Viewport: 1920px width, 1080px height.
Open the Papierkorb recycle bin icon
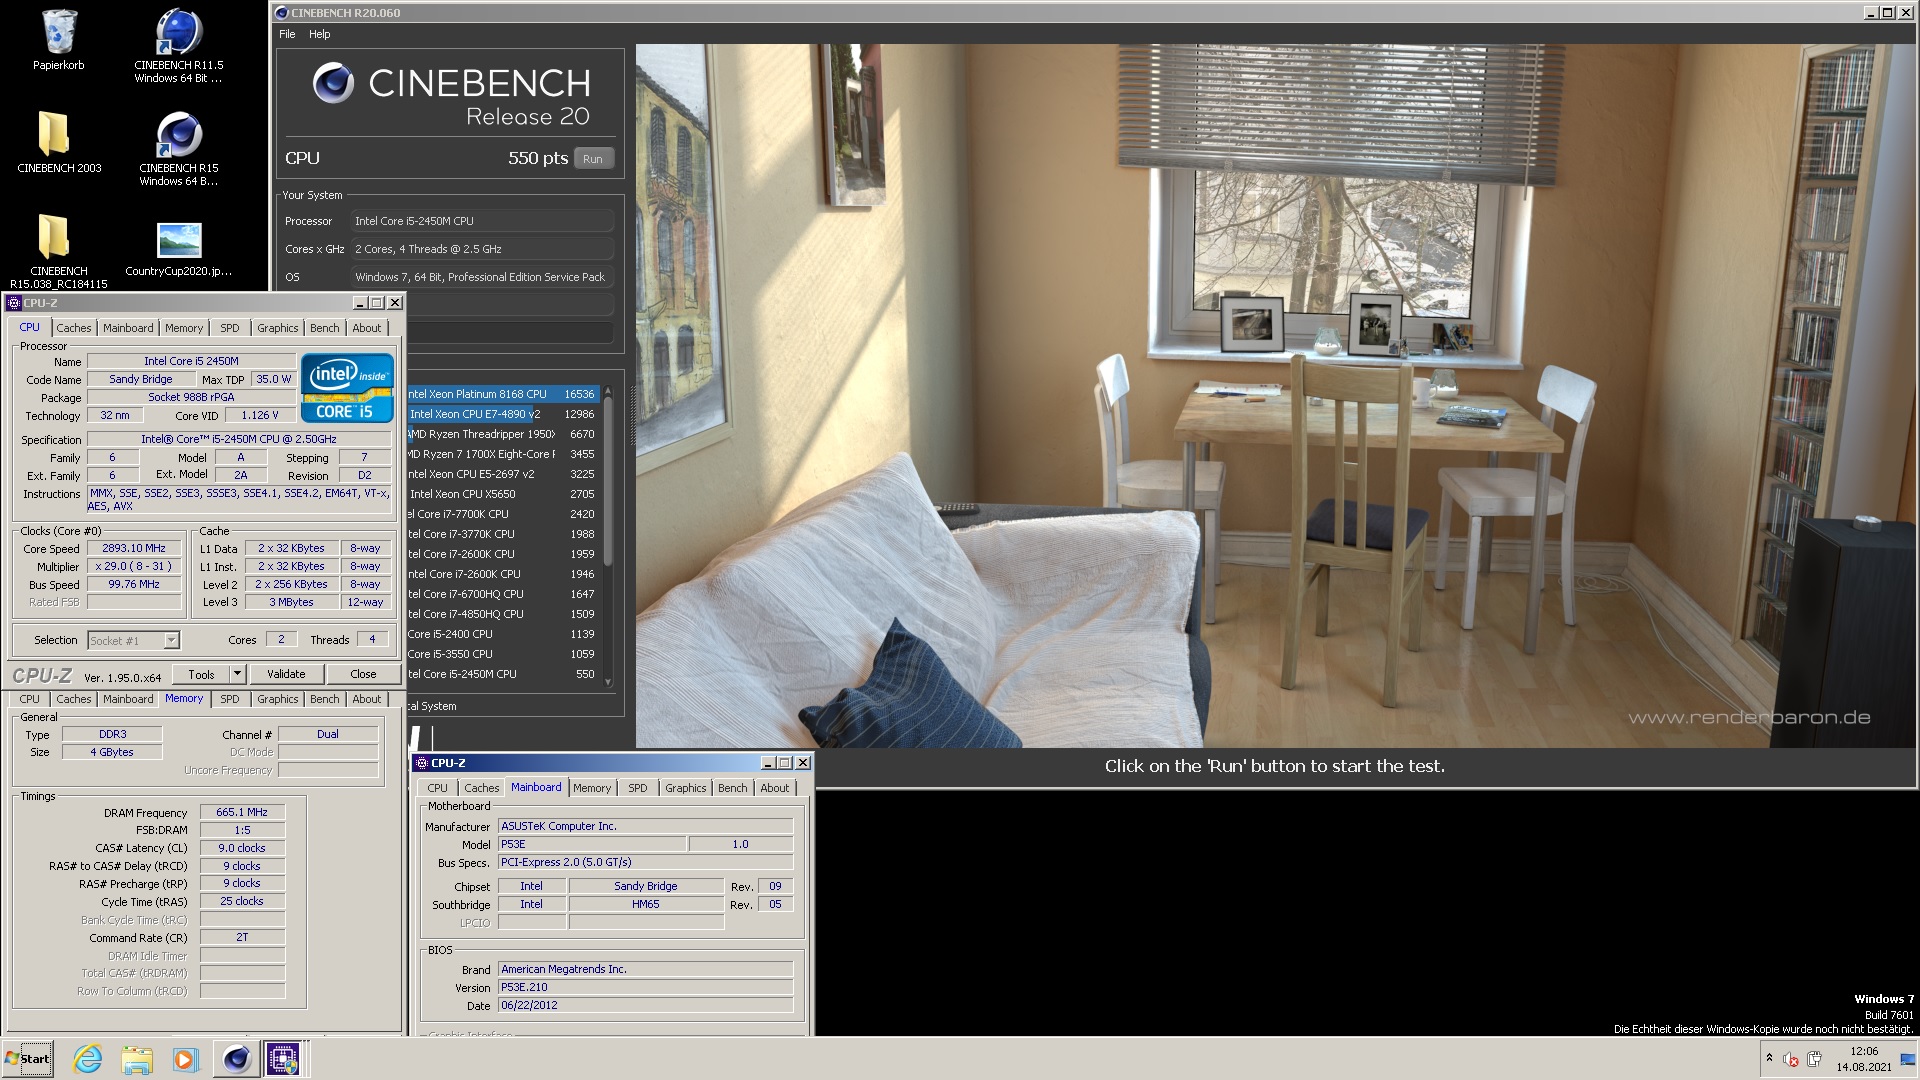tap(58, 40)
